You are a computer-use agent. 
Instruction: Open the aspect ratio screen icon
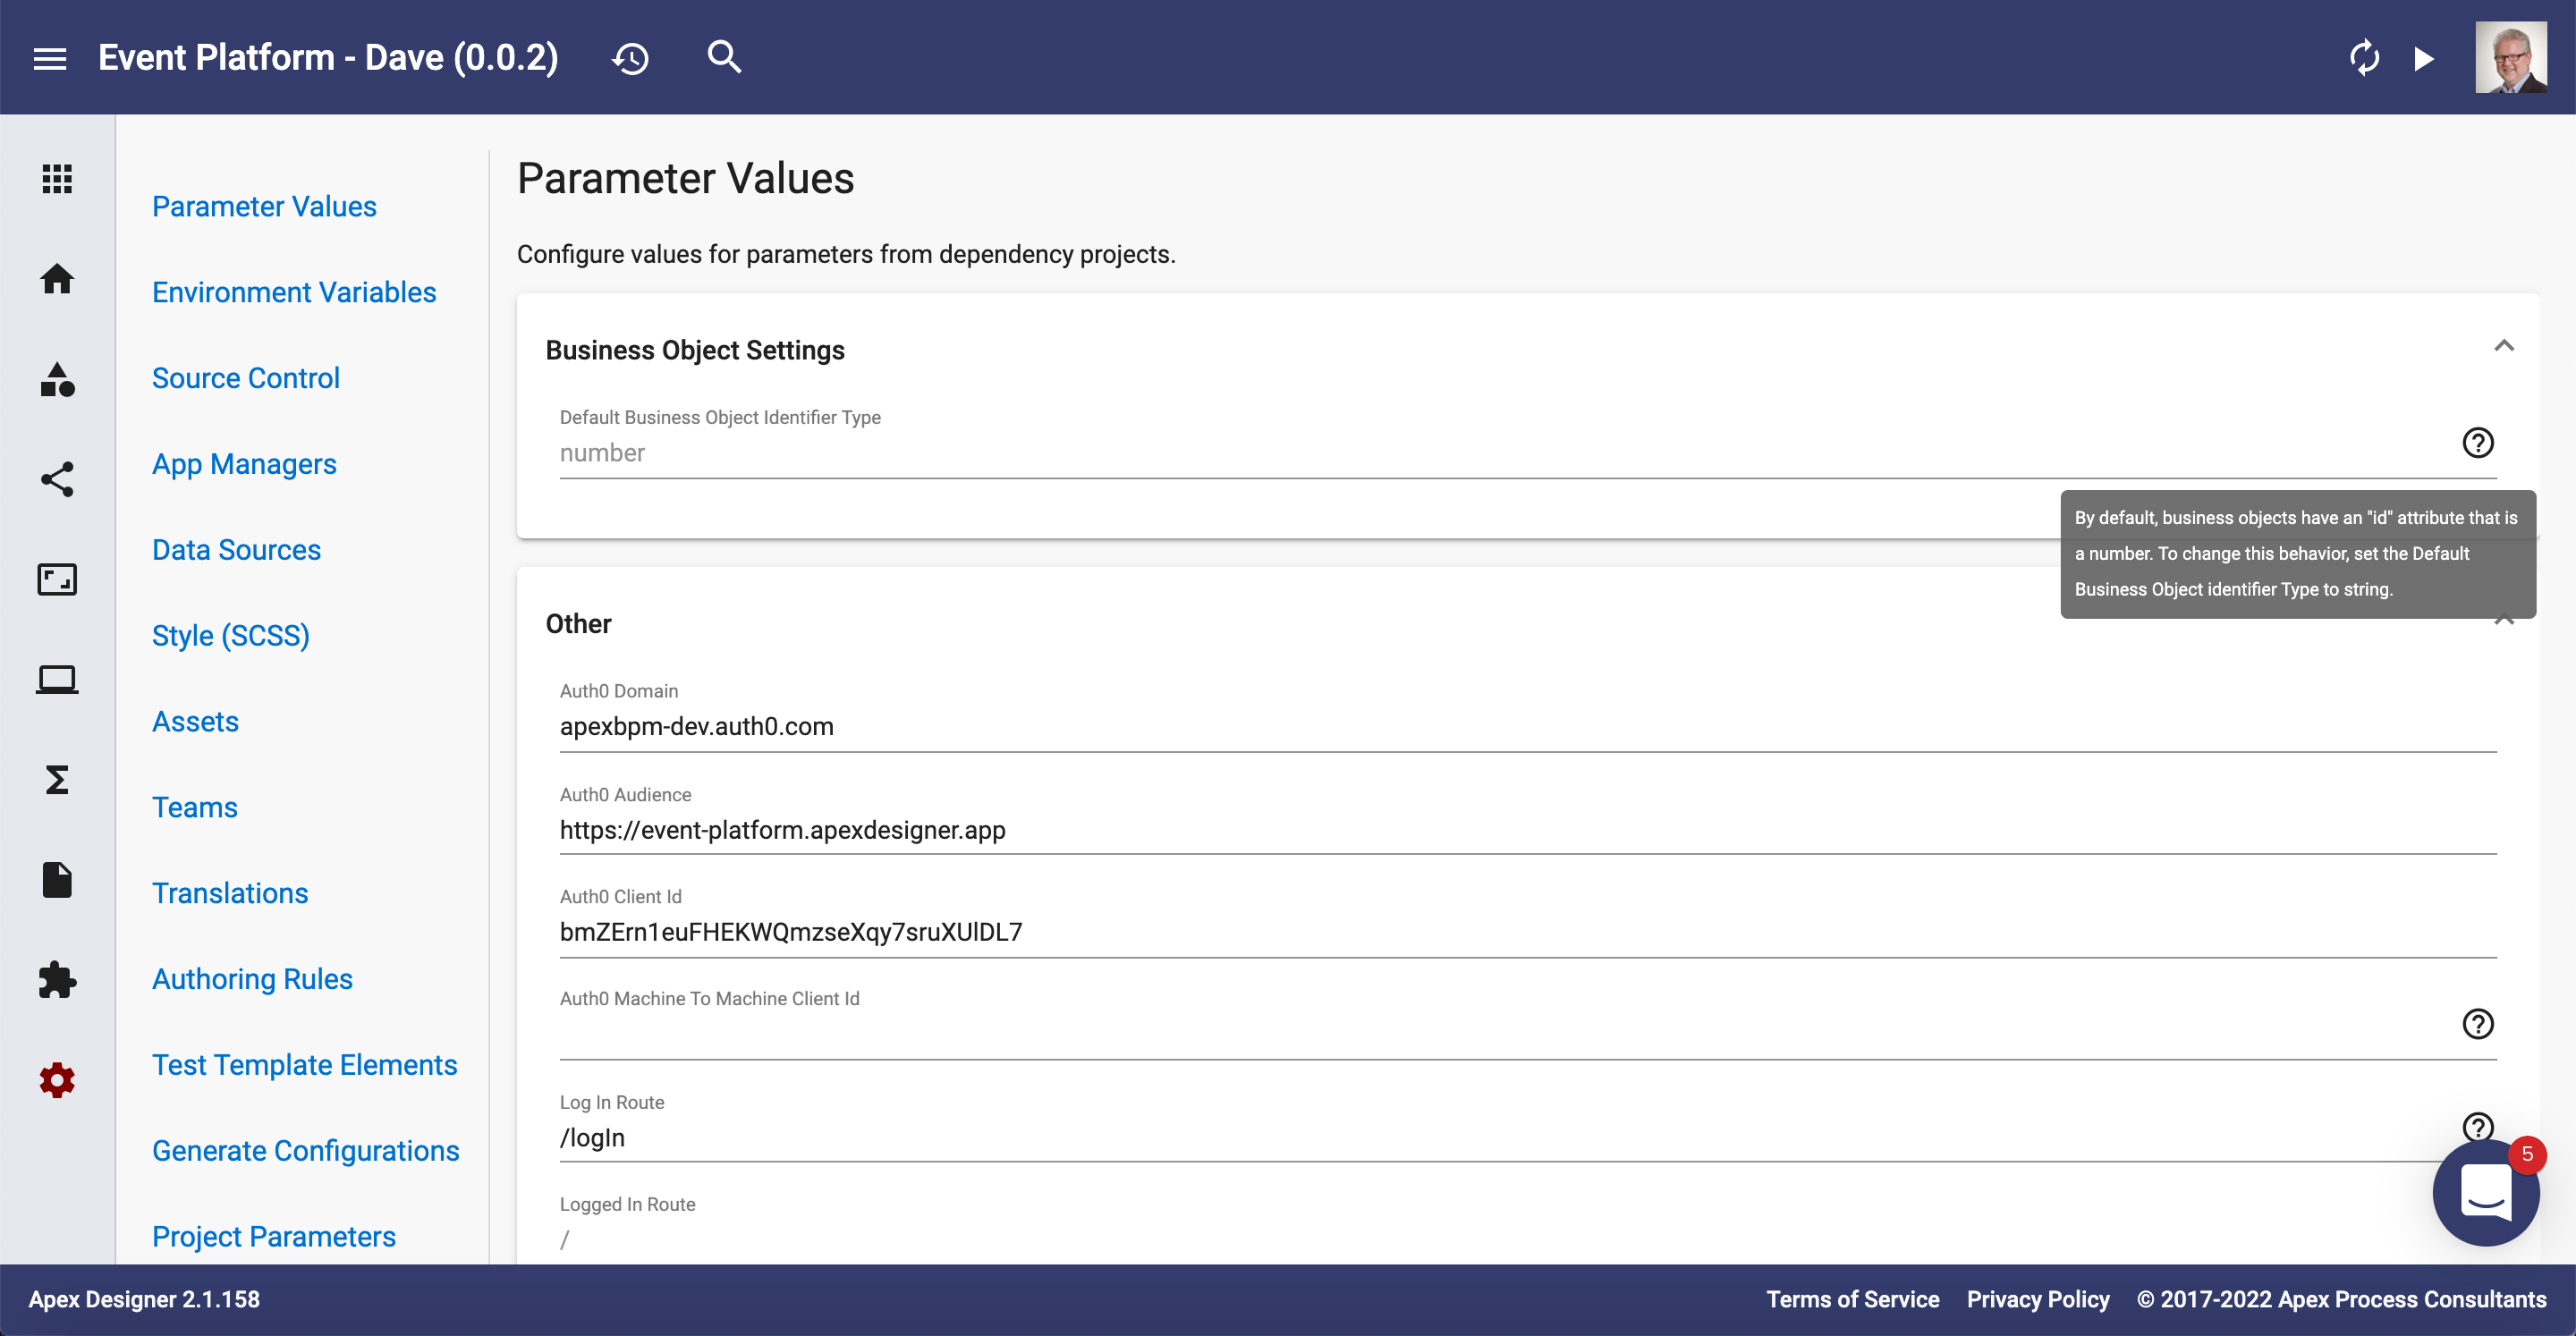point(57,579)
